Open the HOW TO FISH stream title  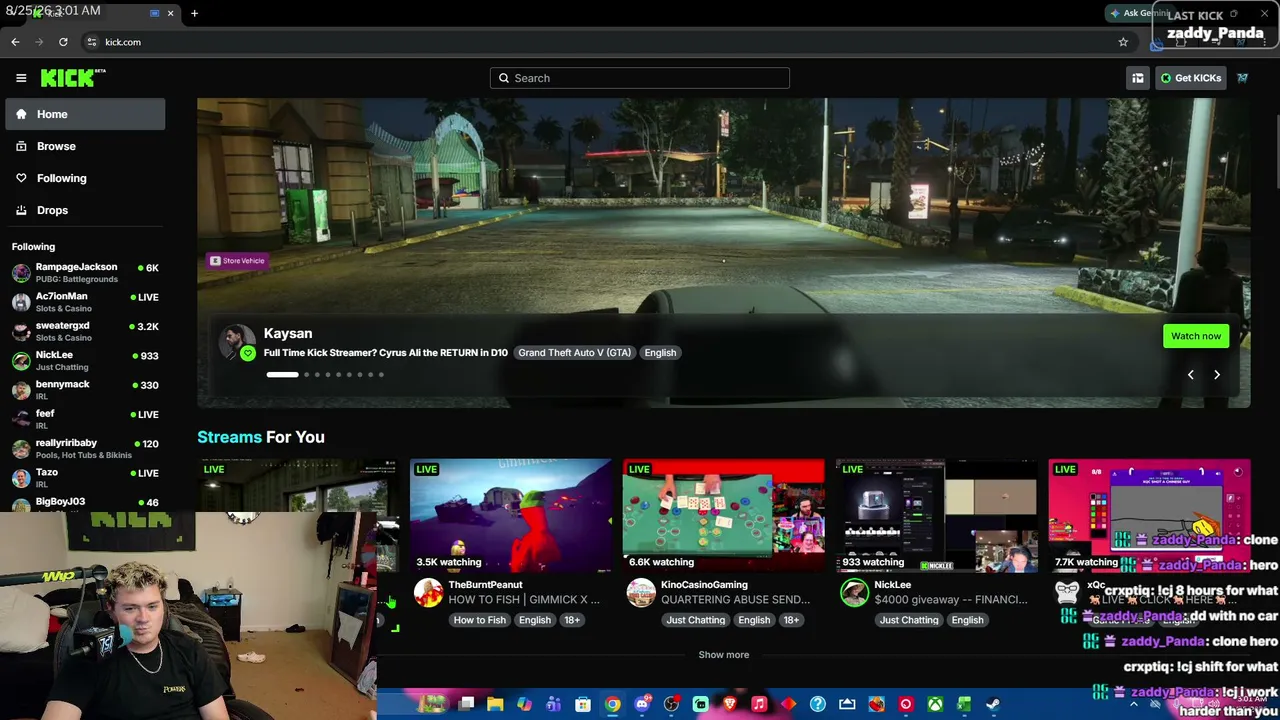pos(524,600)
